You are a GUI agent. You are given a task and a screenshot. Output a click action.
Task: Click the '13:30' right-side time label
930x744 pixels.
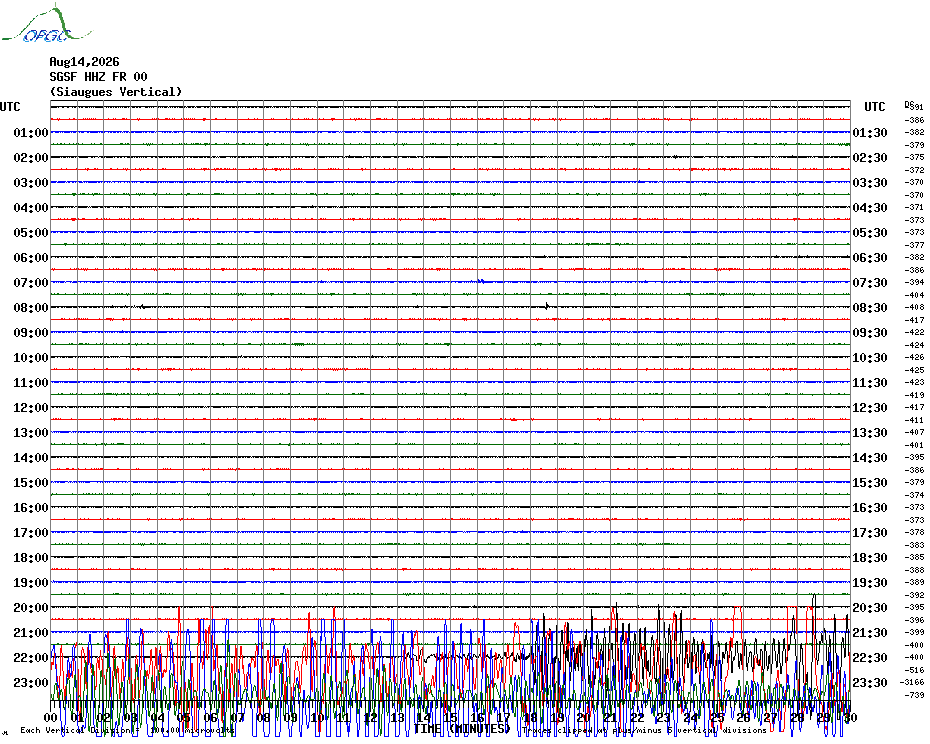[870, 433]
